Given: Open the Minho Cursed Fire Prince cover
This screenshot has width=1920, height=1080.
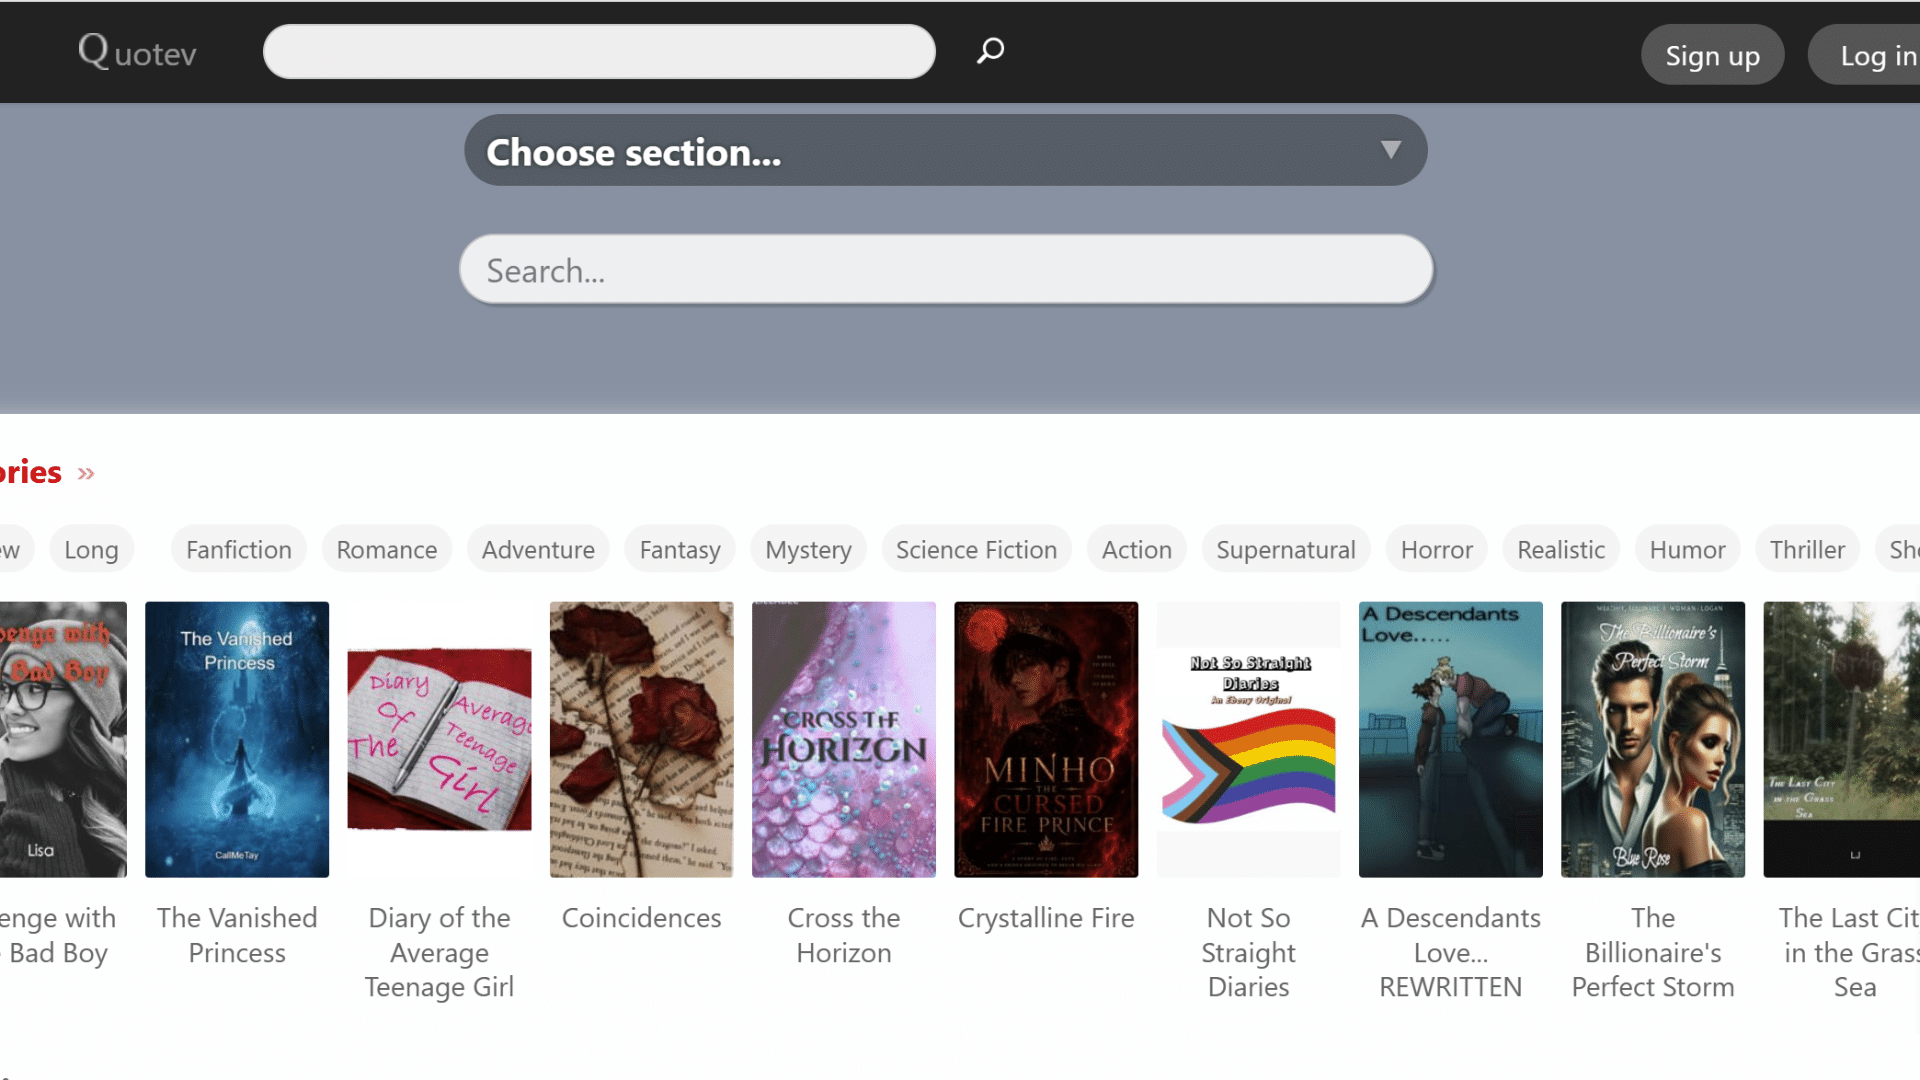Looking at the screenshot, I should (x=1046, y=739).
